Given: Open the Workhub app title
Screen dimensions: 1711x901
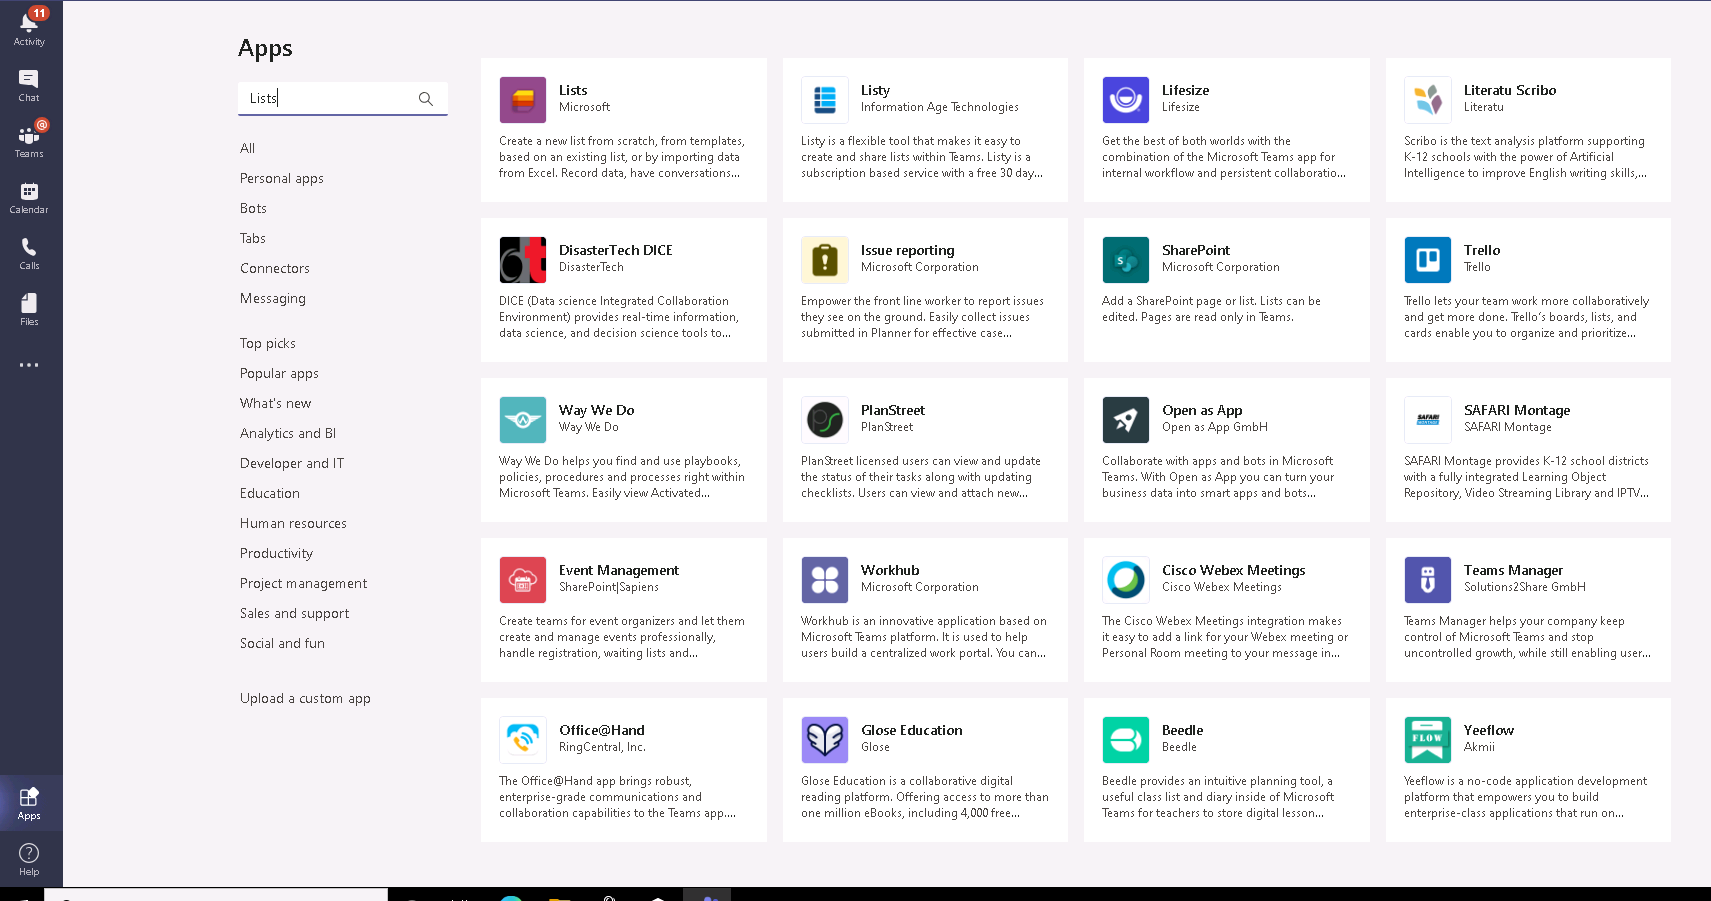Looking at the screenshot, I should (x=890, y=570).
